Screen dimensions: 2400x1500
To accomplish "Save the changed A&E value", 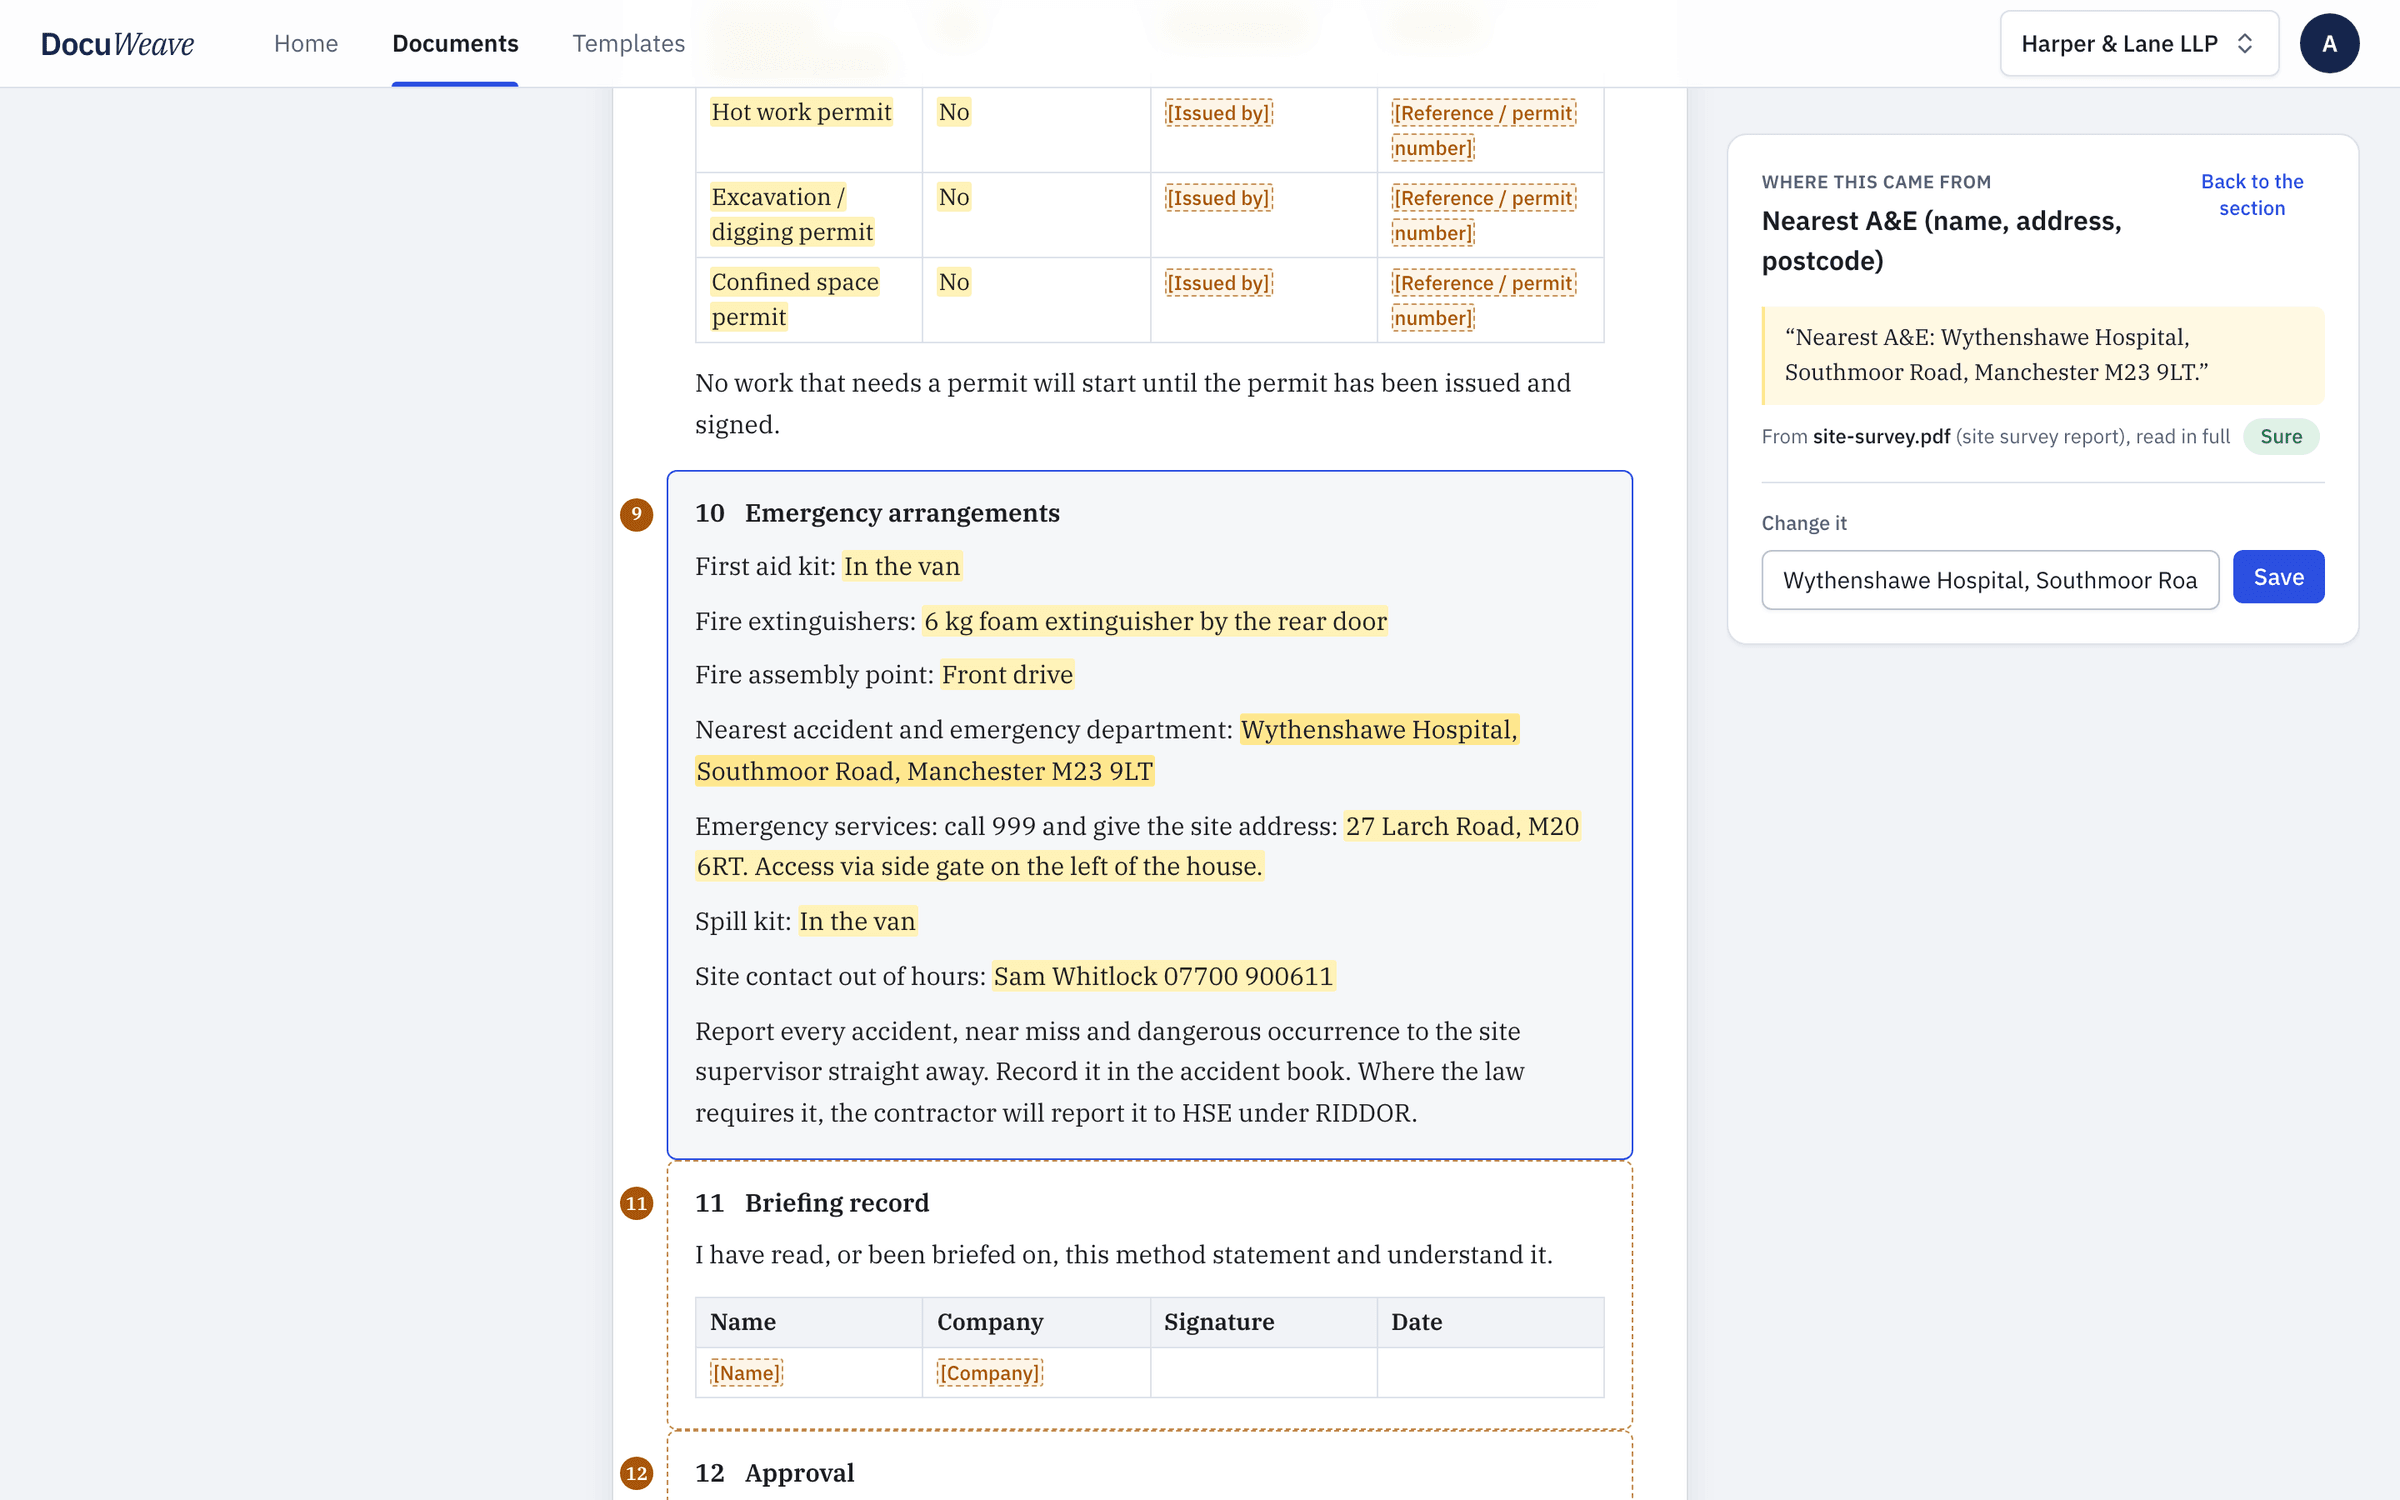I will coord(2278,577).
